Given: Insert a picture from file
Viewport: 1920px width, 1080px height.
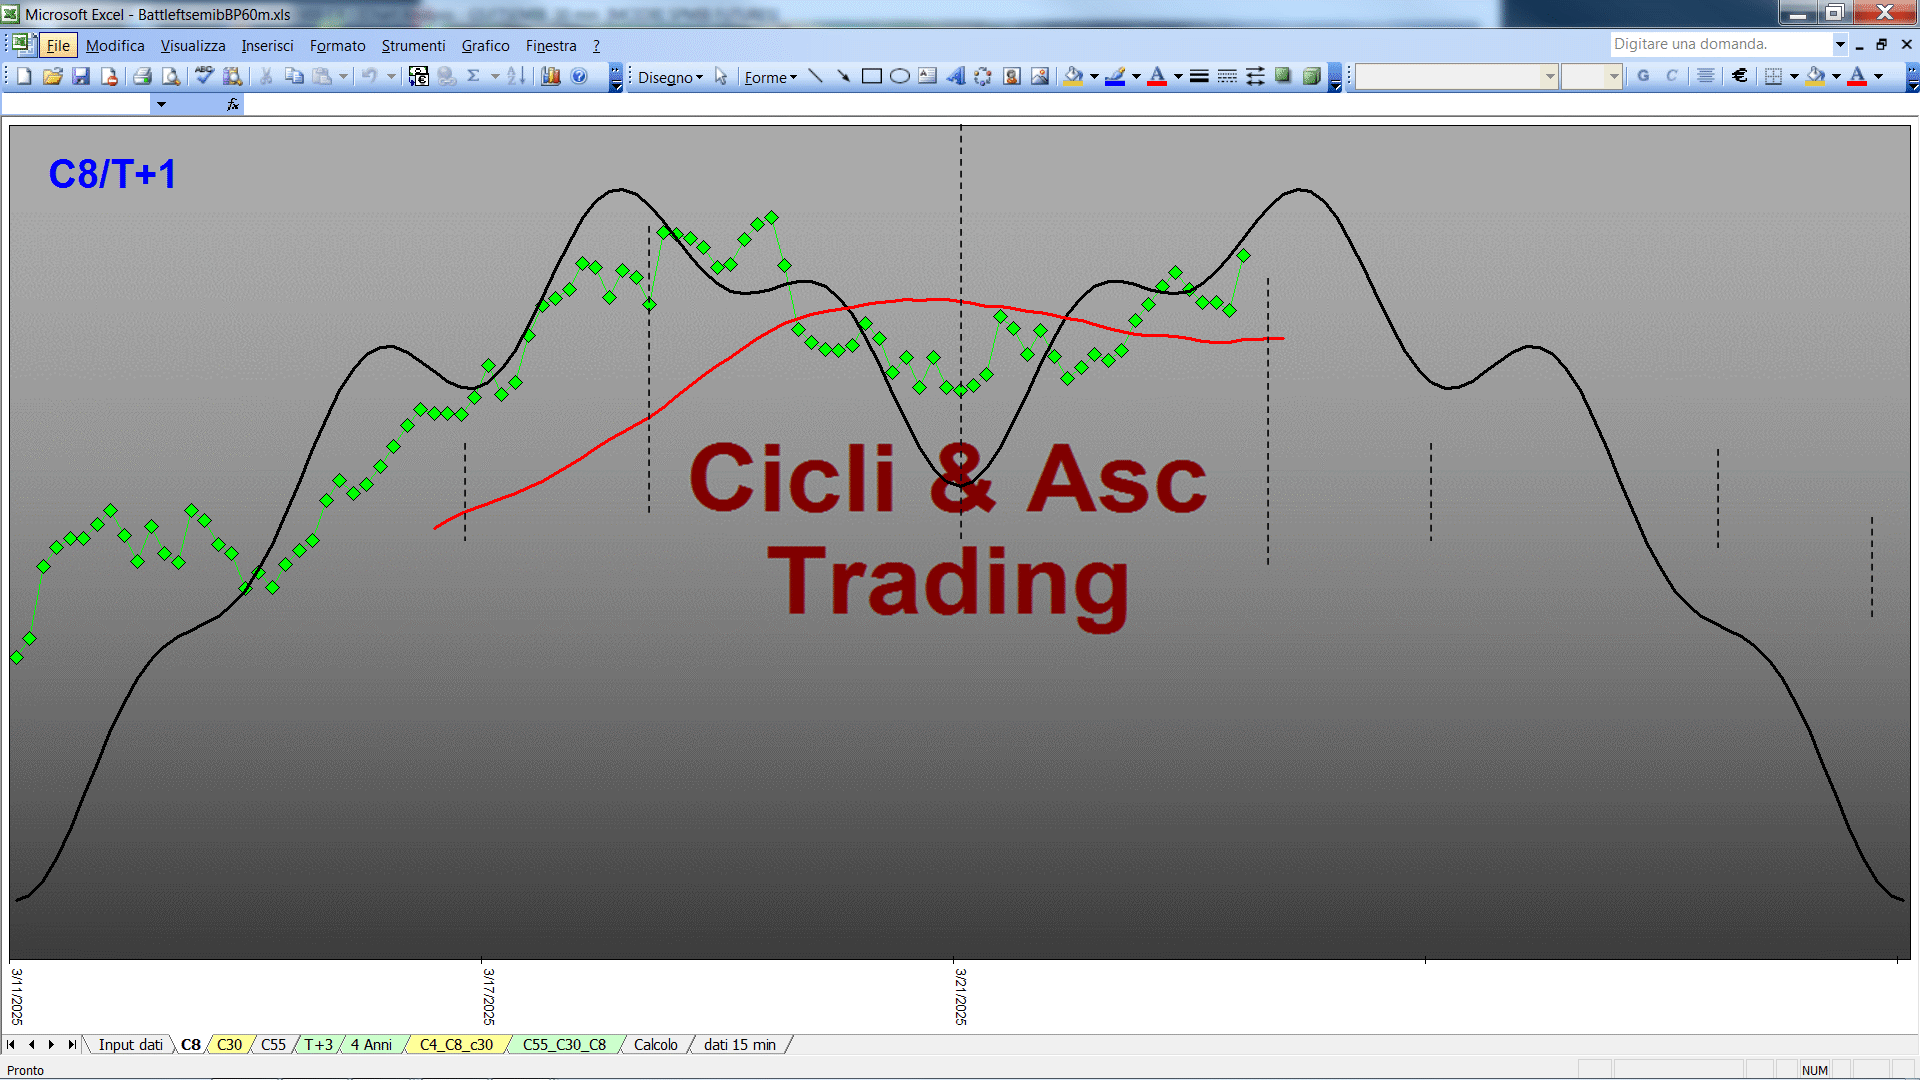Looking at the screenshot, I should coord(1040,76).
